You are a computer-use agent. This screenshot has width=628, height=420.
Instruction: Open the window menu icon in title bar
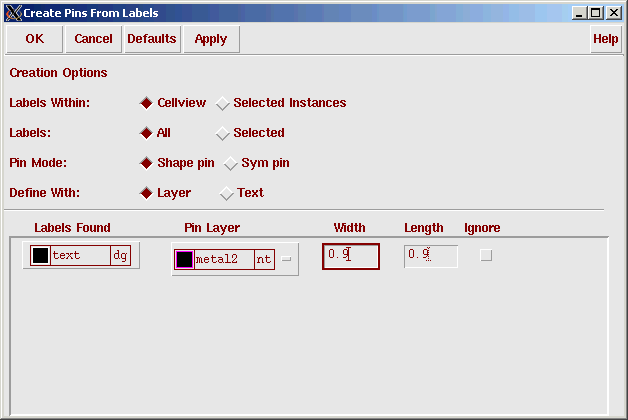12,12
